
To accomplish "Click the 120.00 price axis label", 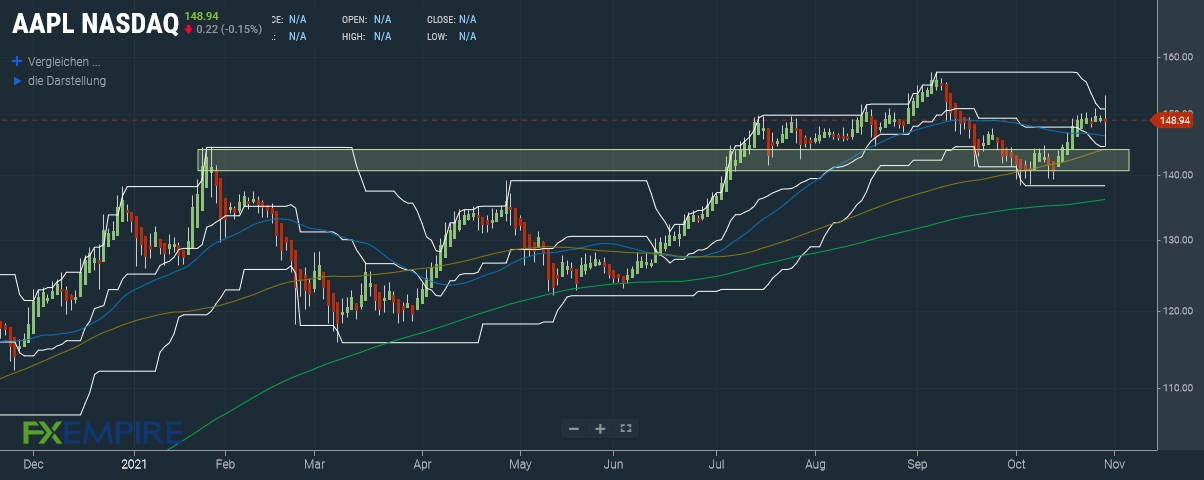I will click(1177, 312).
